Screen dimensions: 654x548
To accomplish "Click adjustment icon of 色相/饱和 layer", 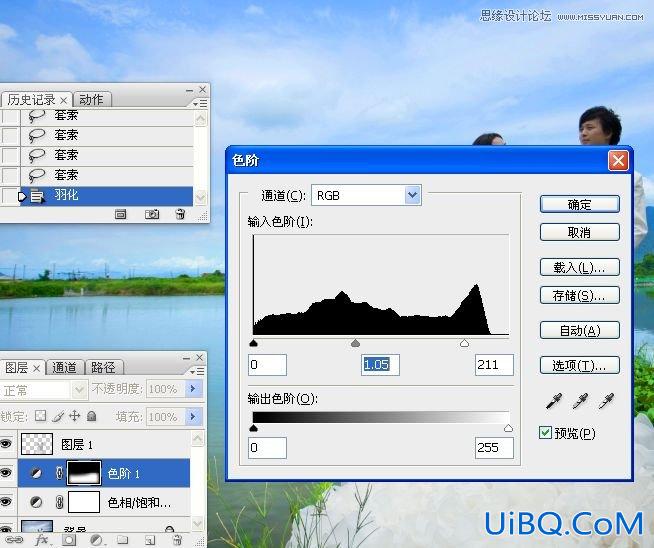I will click(36, 502).
